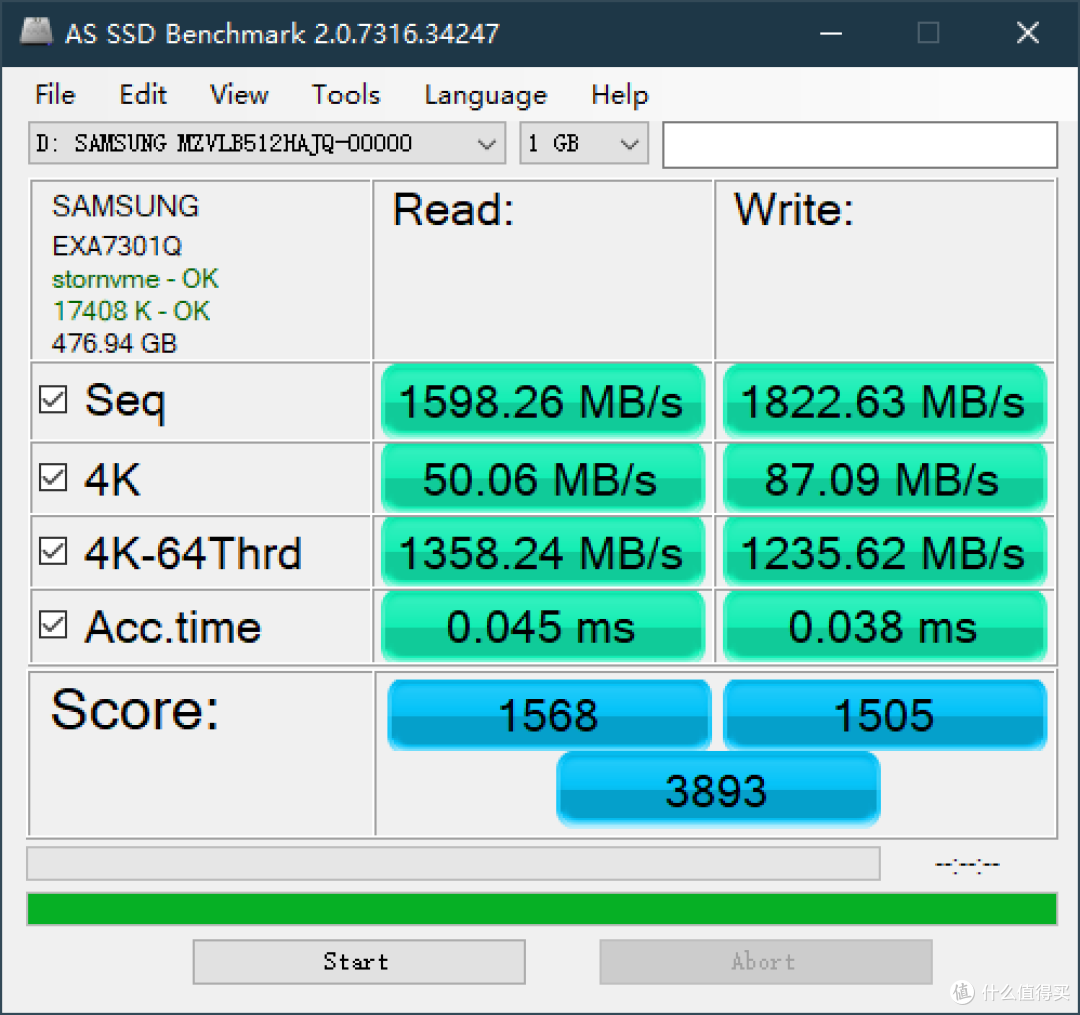Click the Start button
1080x1015 pixels.
359,961
